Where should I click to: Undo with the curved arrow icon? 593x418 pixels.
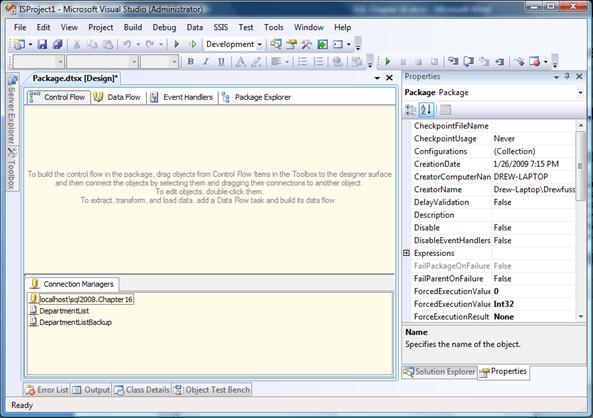click(x=127, y=44)
